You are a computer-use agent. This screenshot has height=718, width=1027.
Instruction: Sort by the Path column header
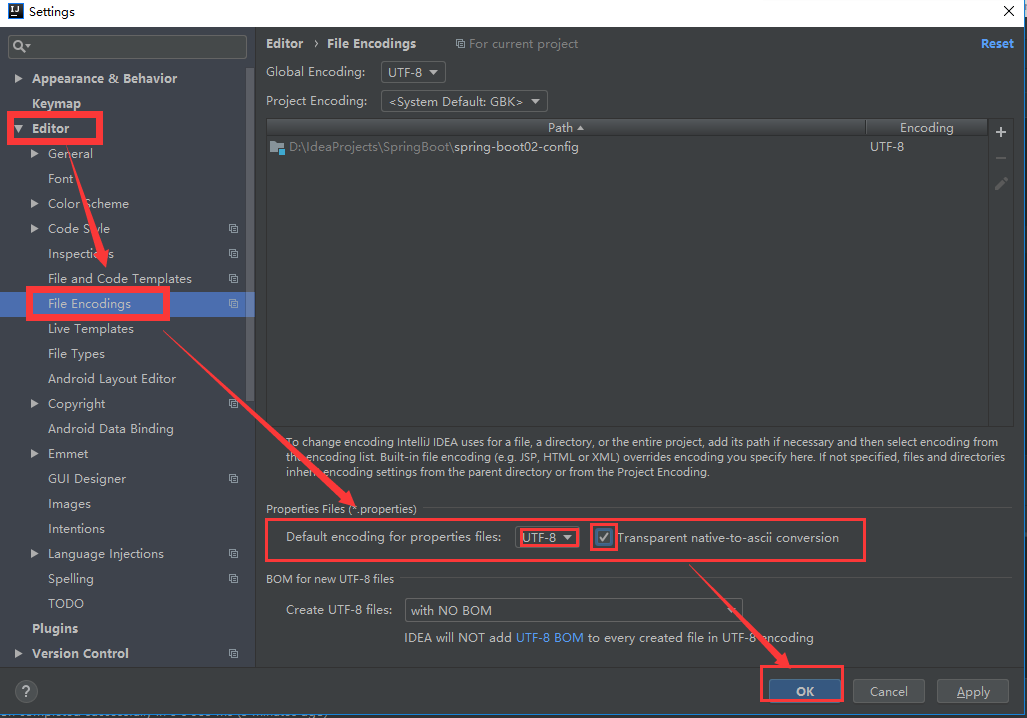566,128
